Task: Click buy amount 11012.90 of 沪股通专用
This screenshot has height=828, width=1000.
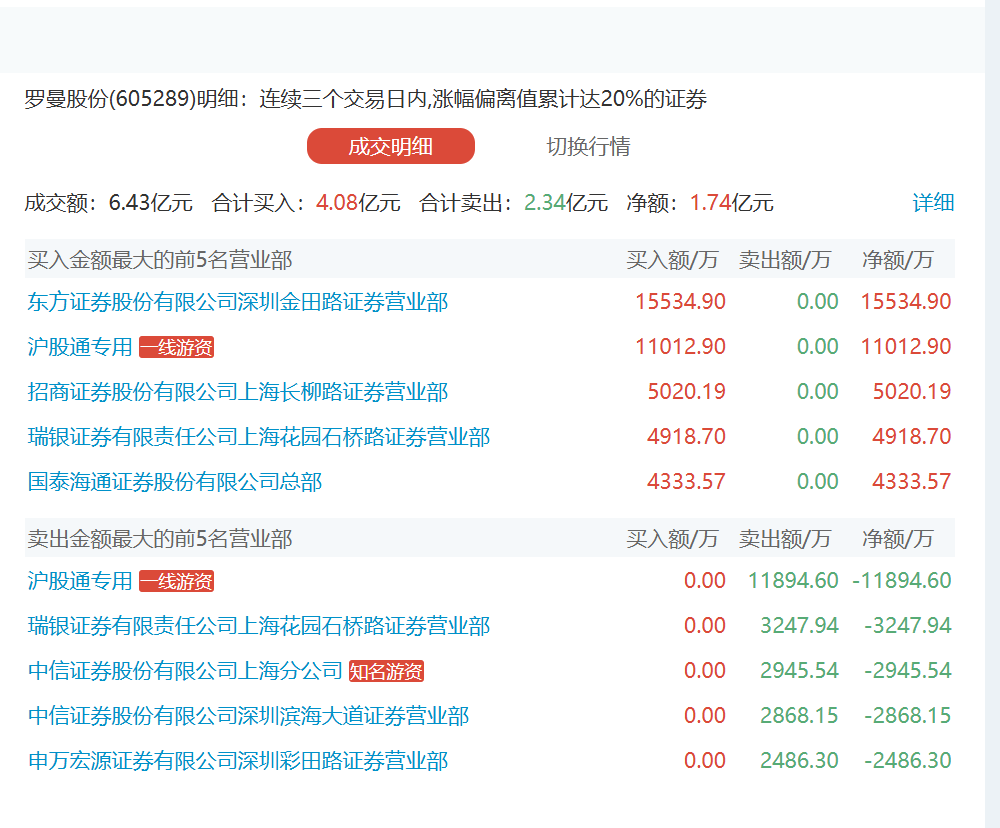Action: point(680,347)
